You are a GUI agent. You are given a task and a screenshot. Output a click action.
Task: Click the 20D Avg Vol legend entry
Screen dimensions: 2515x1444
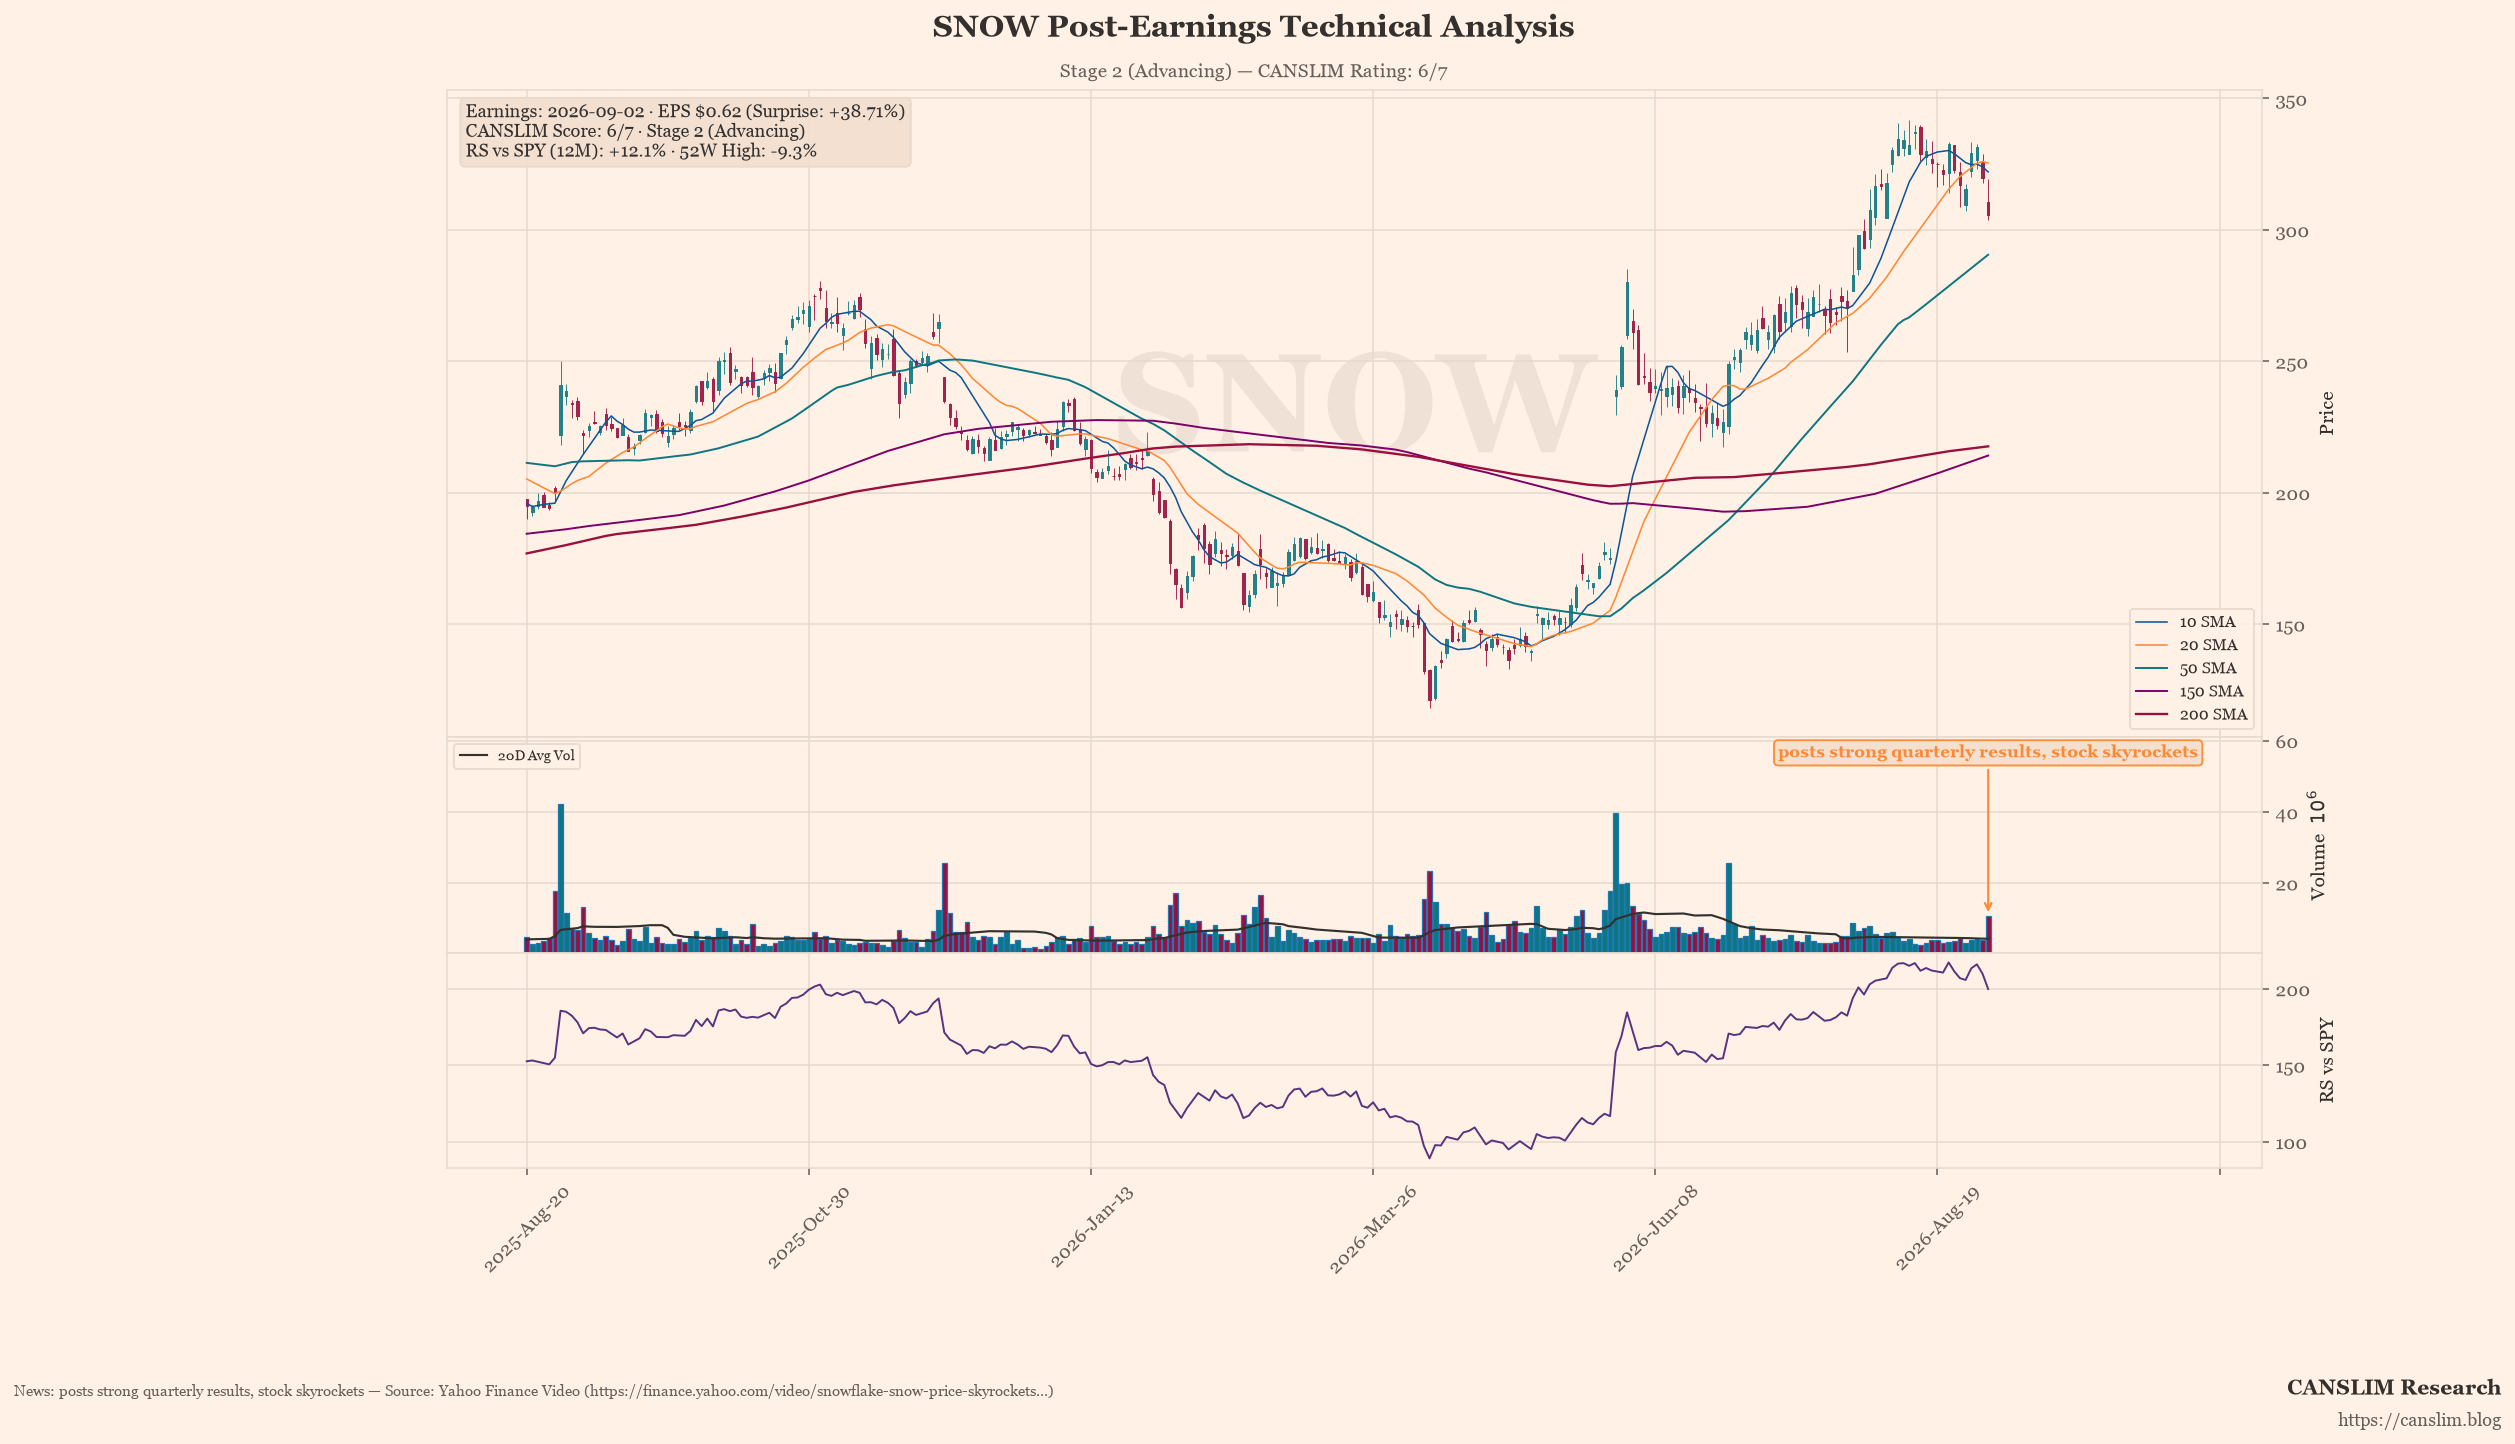517,756
